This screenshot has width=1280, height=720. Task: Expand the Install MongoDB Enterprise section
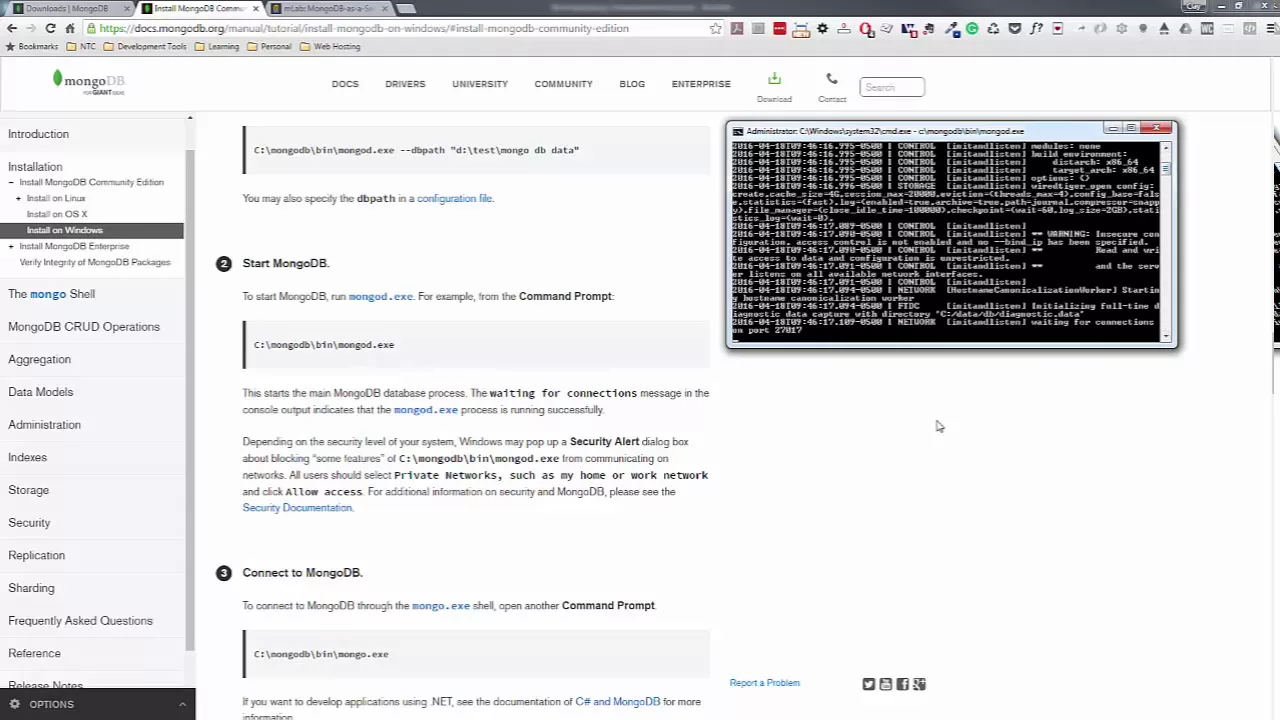coord(12,246)
